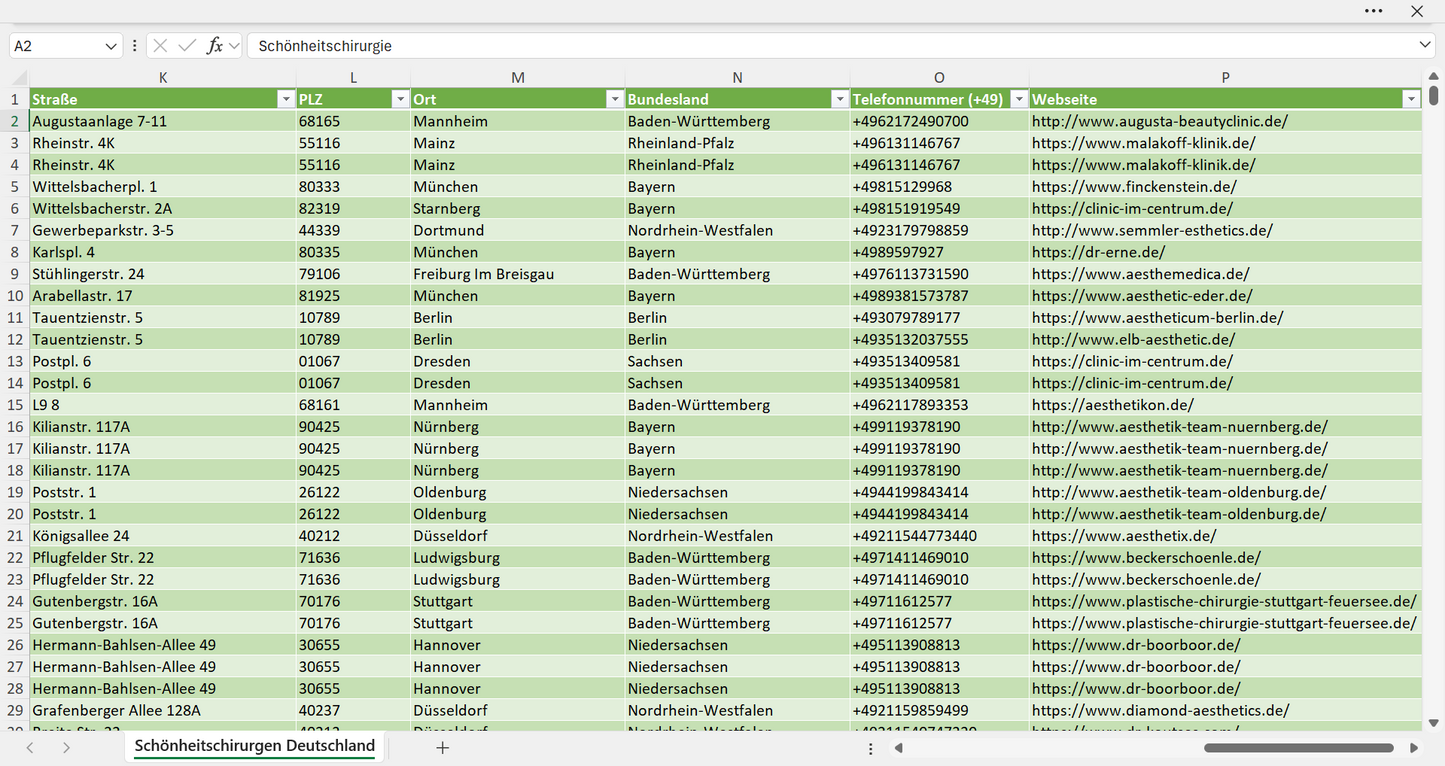Open link https://aesthetikon.de/
1445x766 pixels.
coord(1113,405)
